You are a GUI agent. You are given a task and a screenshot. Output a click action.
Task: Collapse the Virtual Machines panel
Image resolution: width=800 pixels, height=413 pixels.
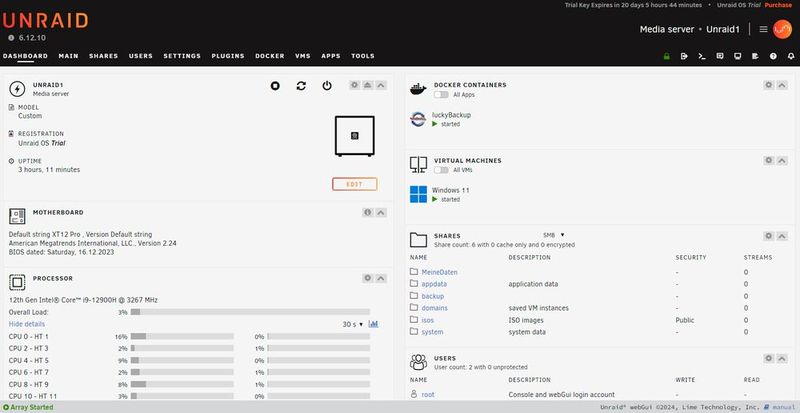coord(782,160)
